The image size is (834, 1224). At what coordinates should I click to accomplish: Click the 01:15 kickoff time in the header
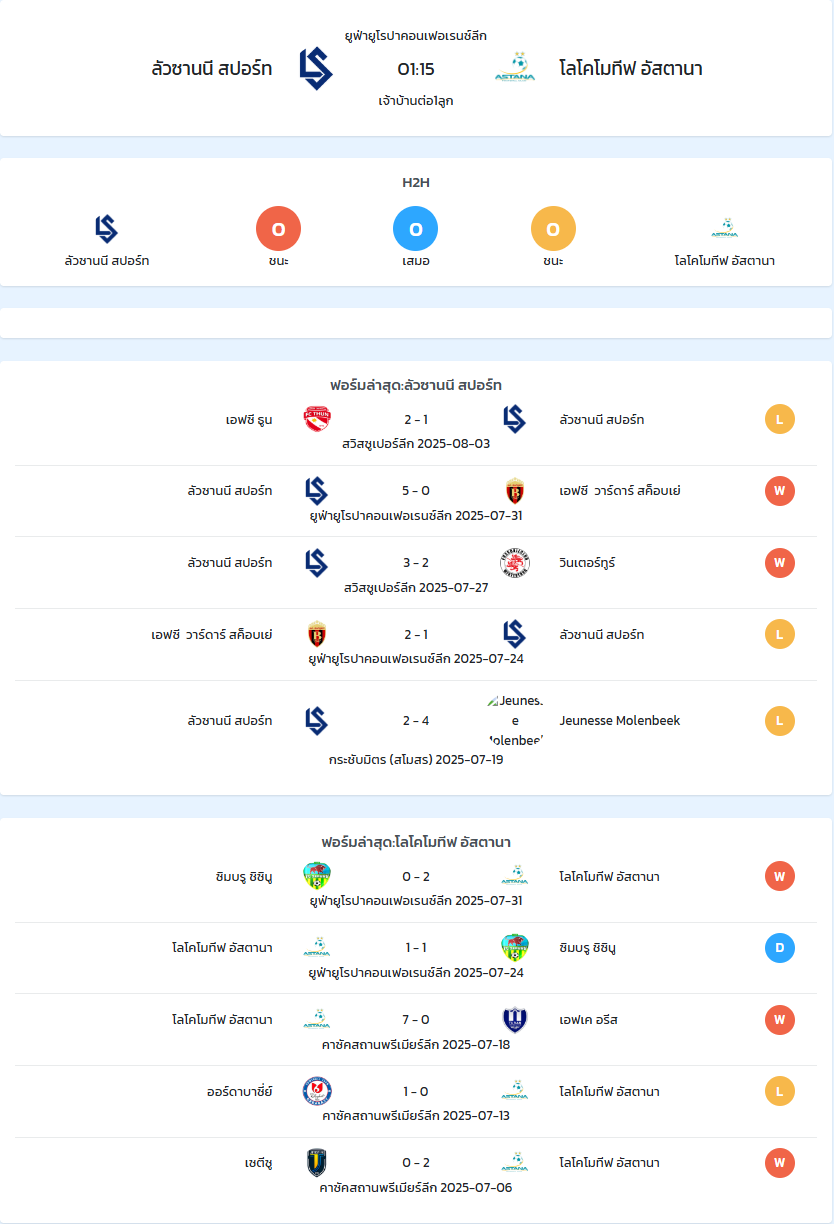416,69
